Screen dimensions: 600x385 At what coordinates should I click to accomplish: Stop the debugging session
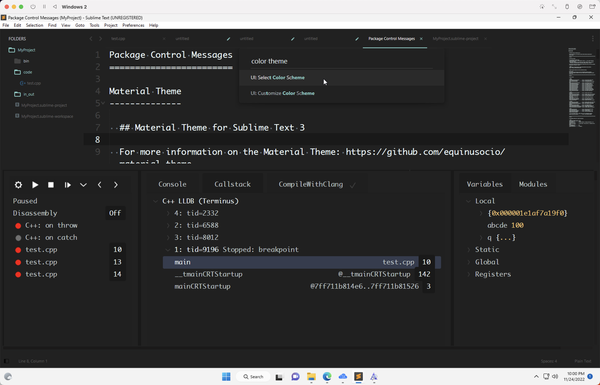click(51, 185)
